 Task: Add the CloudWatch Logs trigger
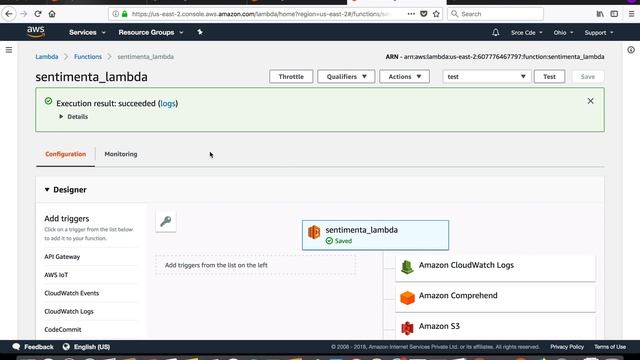pos(69,311)
